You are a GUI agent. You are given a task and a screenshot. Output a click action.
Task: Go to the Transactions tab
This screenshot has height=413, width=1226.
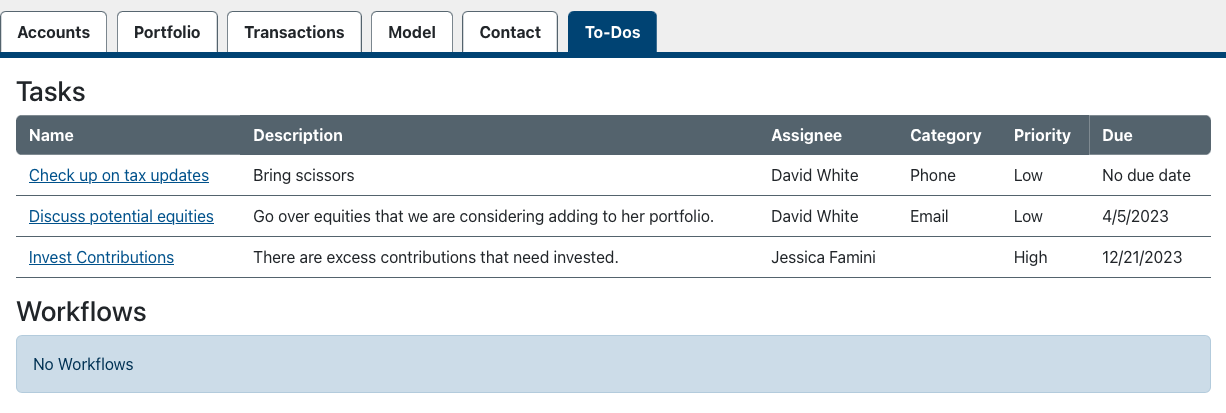[294, 32]
